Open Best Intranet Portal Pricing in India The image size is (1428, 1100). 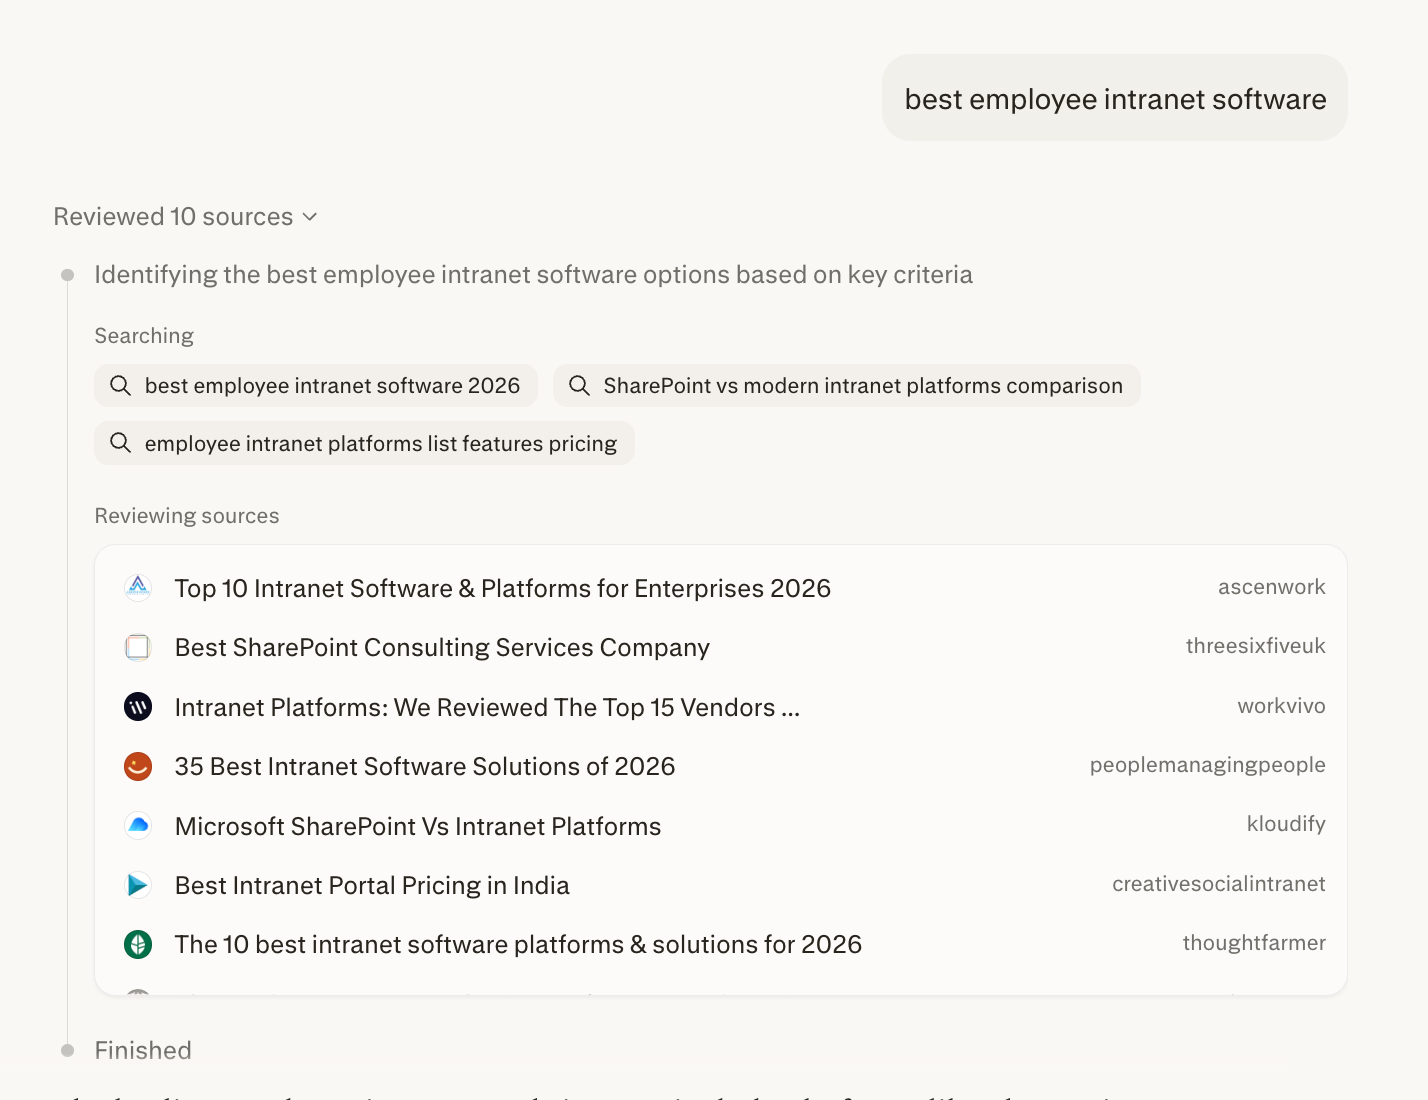click(371, 885)
